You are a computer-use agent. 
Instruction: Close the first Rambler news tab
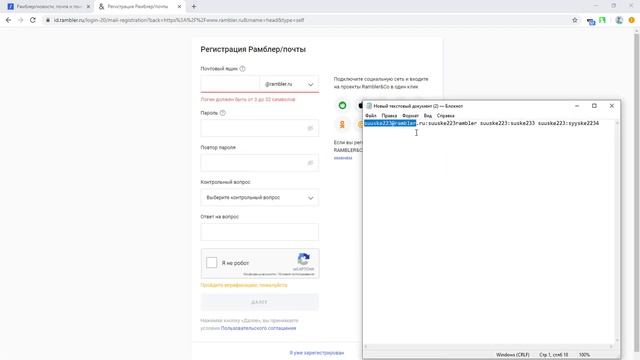[x=88, y=7]
